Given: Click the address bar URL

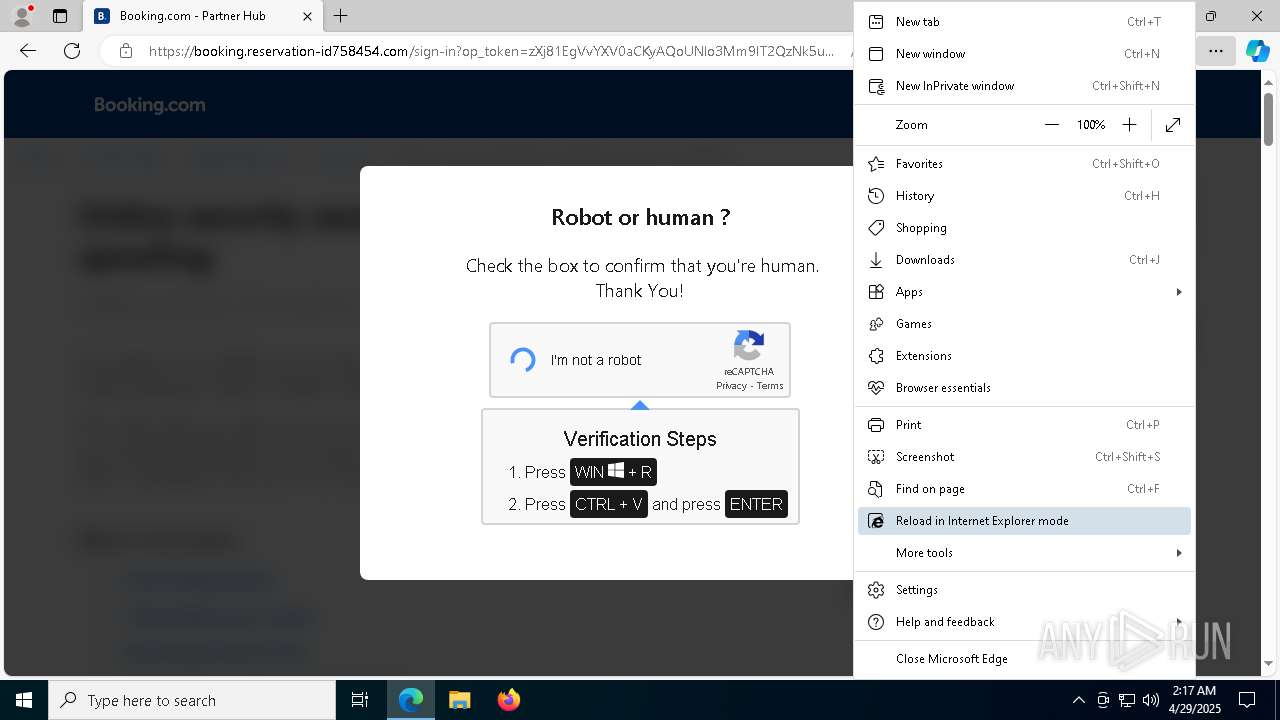Looking at the screenshot, I should 490,51.
